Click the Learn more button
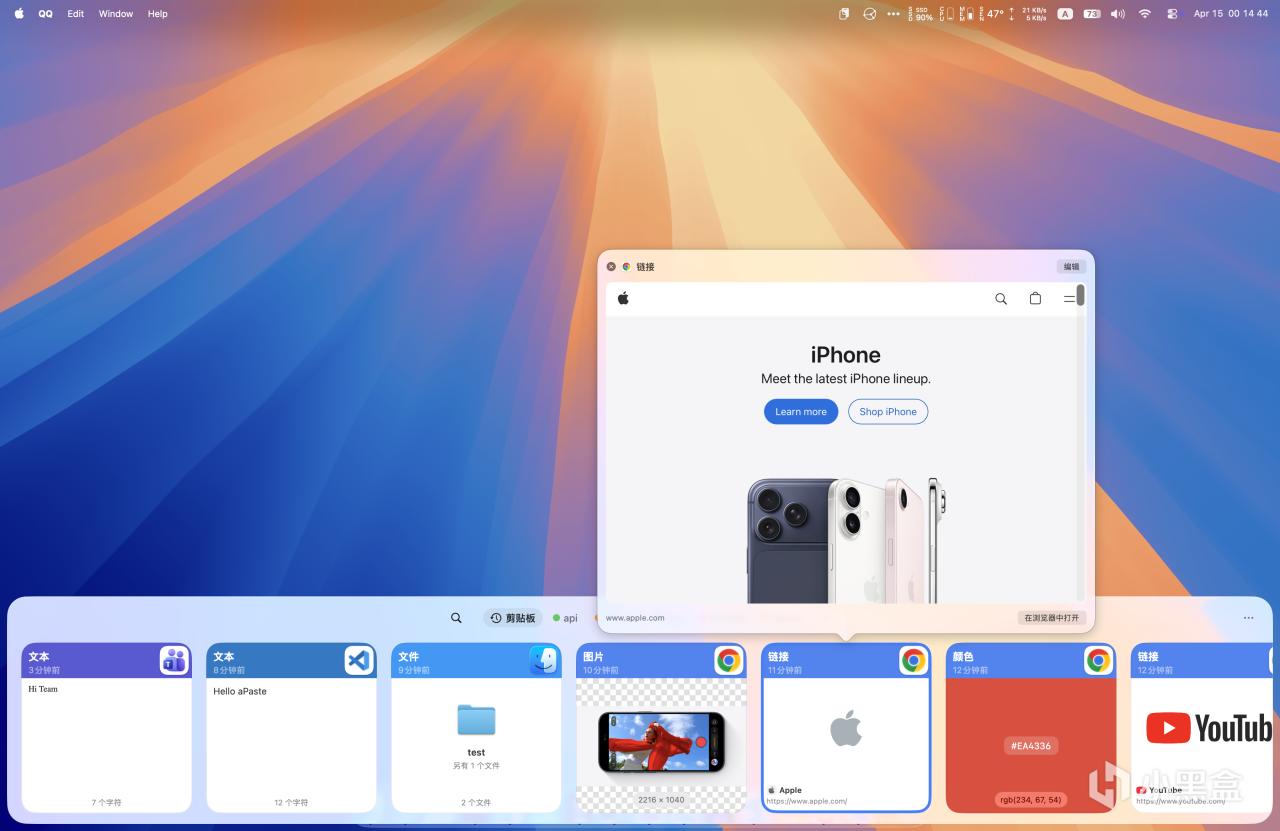The width and height of the screenshot is (1280, 831). click(x=801, y=412)
